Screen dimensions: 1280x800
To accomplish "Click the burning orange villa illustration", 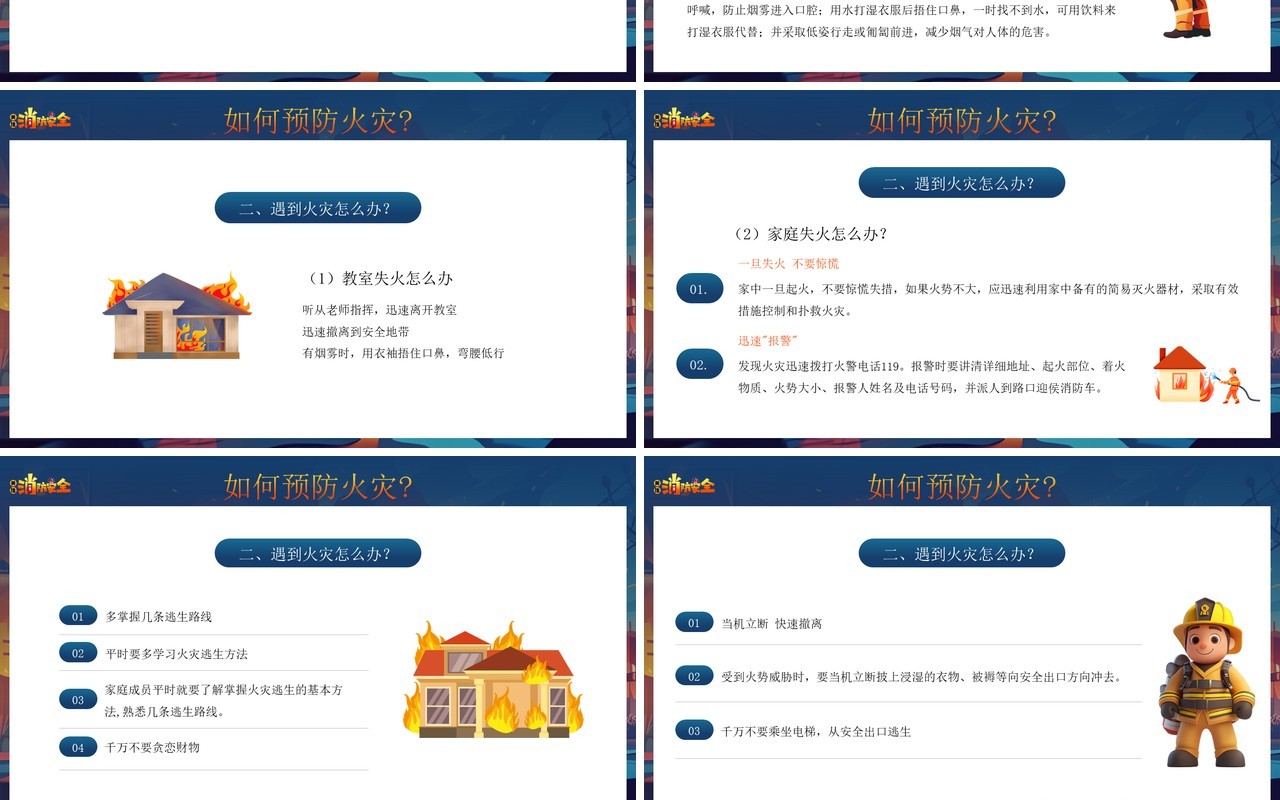I will [x=493, y=679].
